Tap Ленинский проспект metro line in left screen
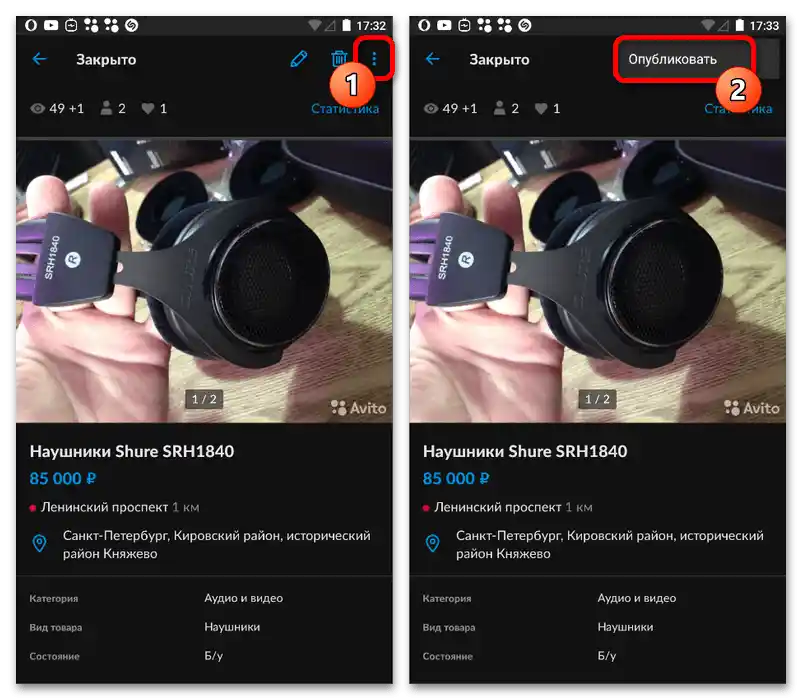The height and width of the screenshot is (700, 802). pos(115,507)
